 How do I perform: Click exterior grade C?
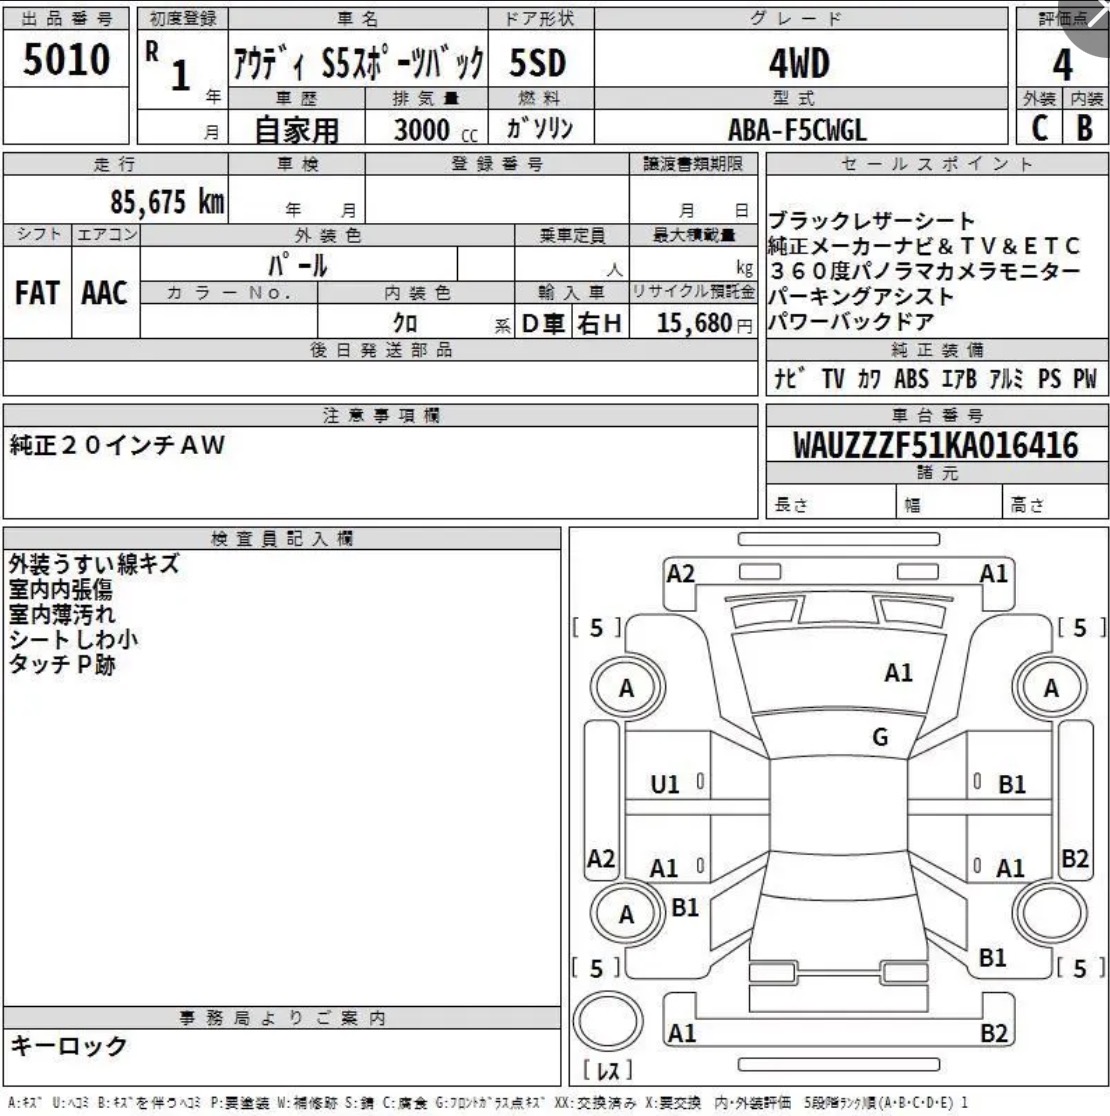coord(1040,128)
